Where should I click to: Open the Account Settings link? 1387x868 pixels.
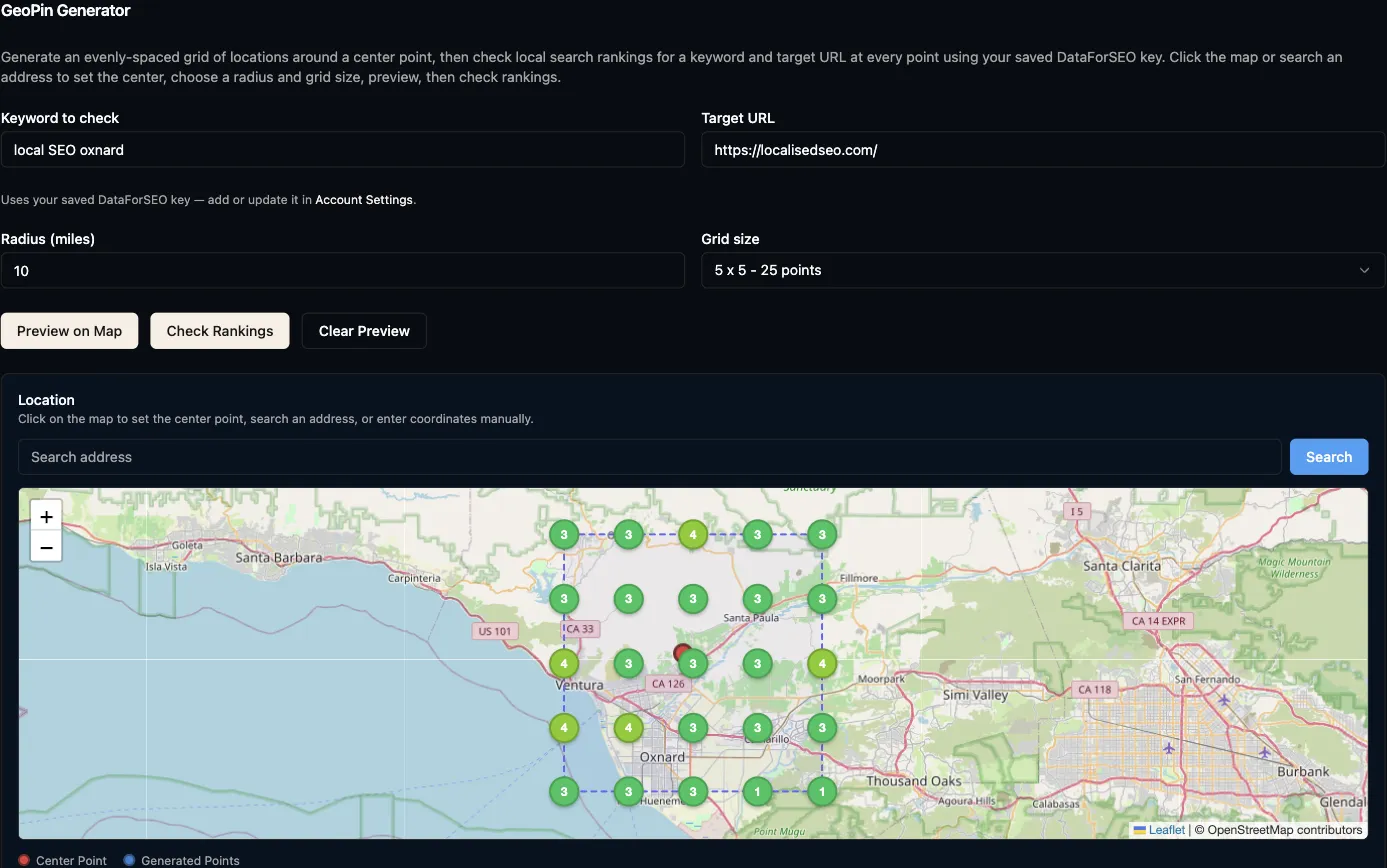pos(364,200)
